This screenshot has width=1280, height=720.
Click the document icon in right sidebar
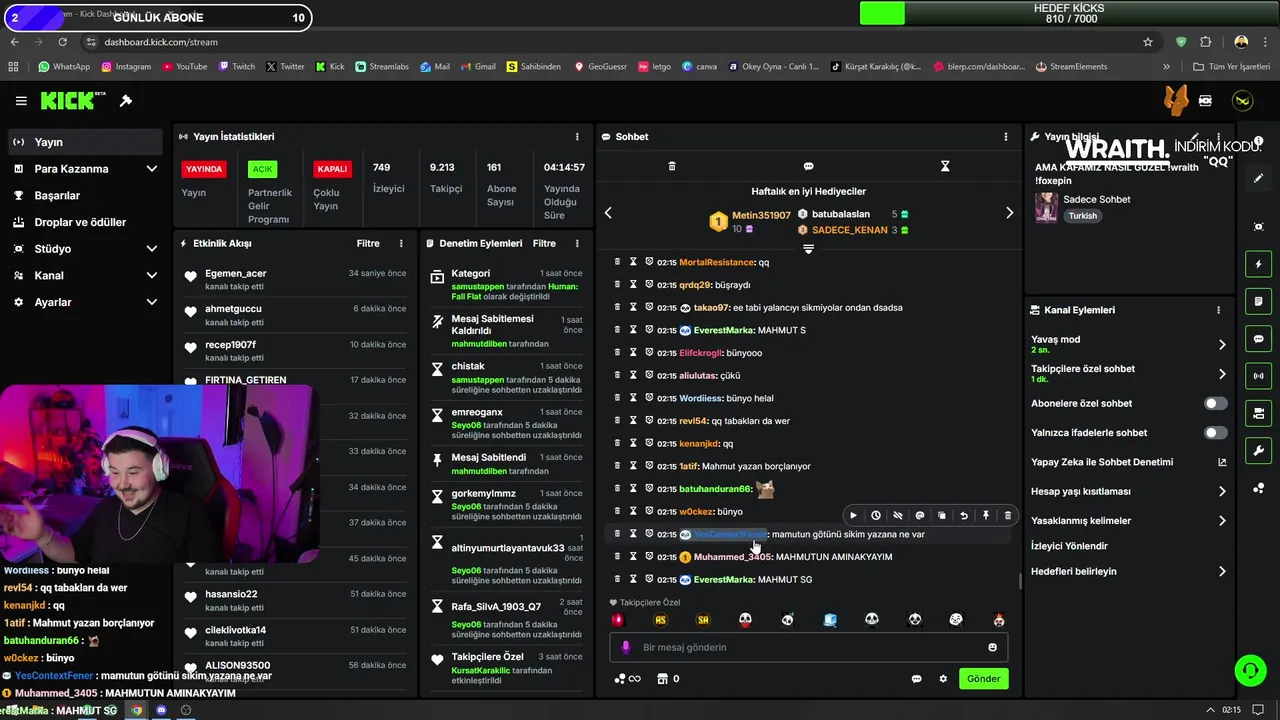coord(1259,301)
